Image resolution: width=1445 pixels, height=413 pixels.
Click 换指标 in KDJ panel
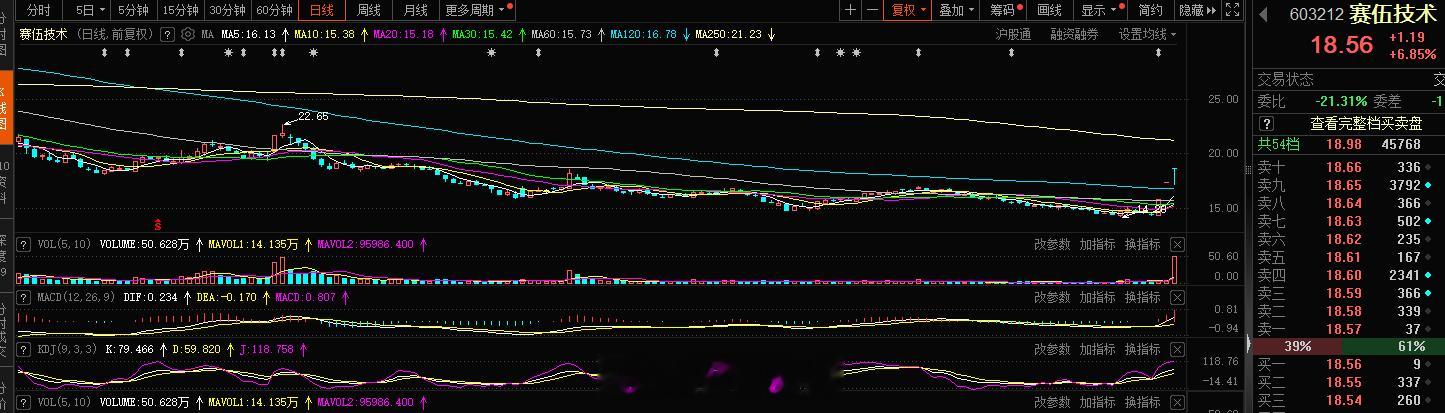pos(1143,349)
